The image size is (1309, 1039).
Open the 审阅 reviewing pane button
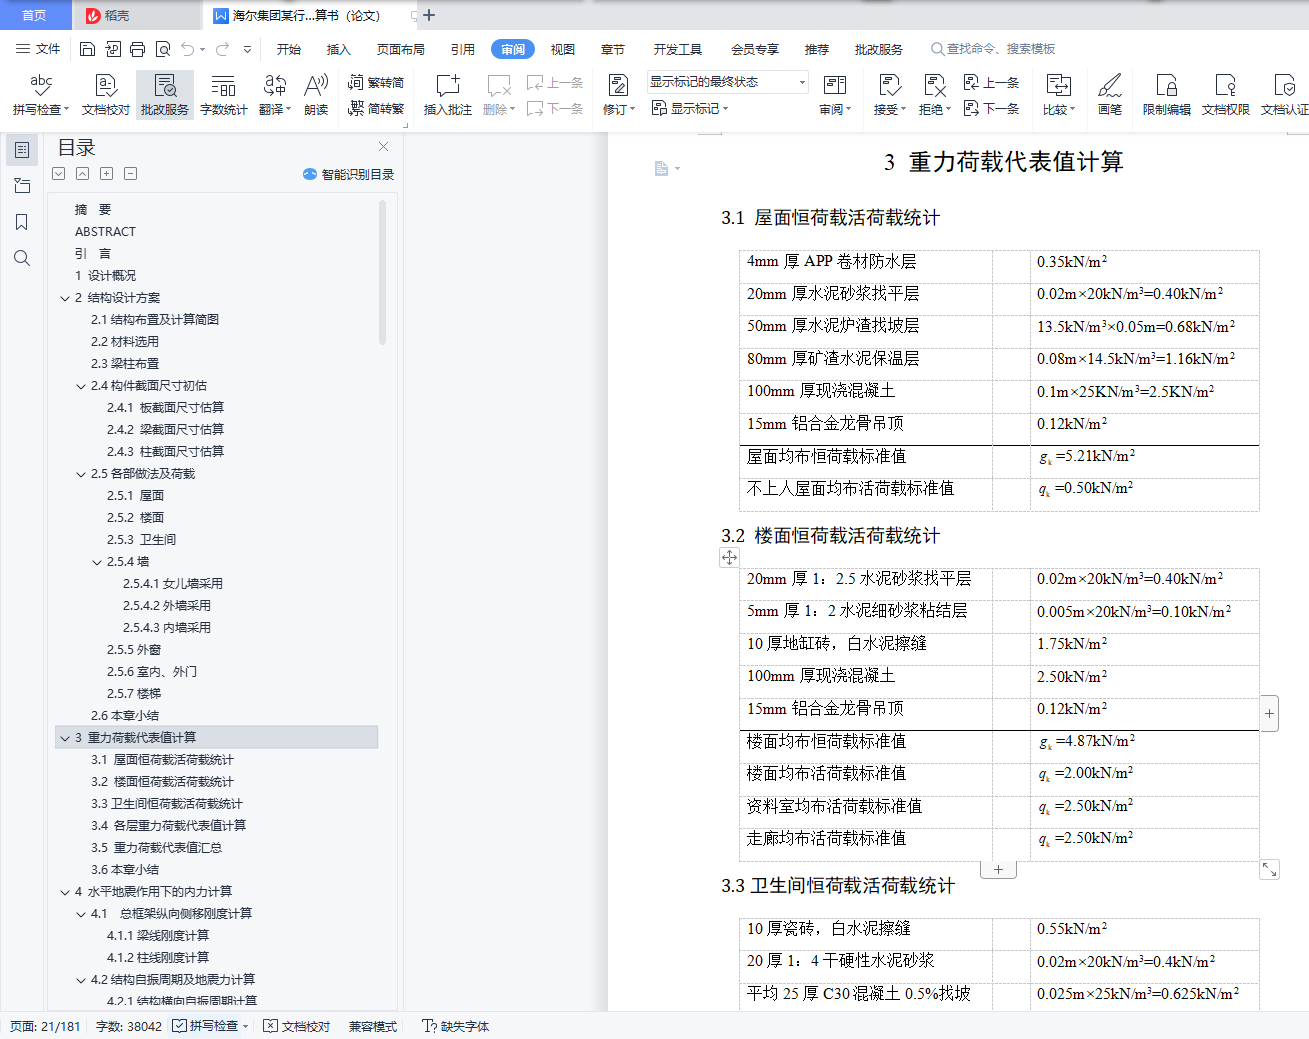[x=835, y=94]
